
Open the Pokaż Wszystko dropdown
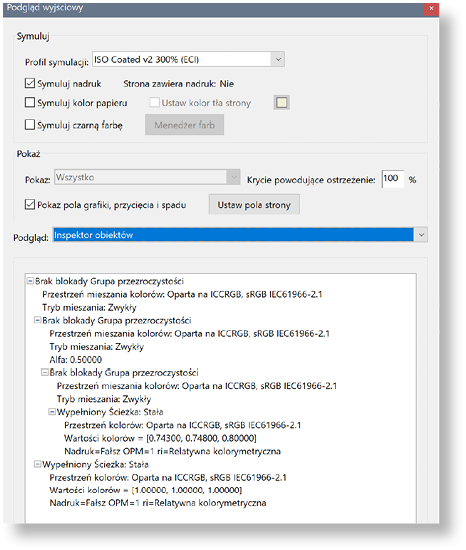coord(147,177)
